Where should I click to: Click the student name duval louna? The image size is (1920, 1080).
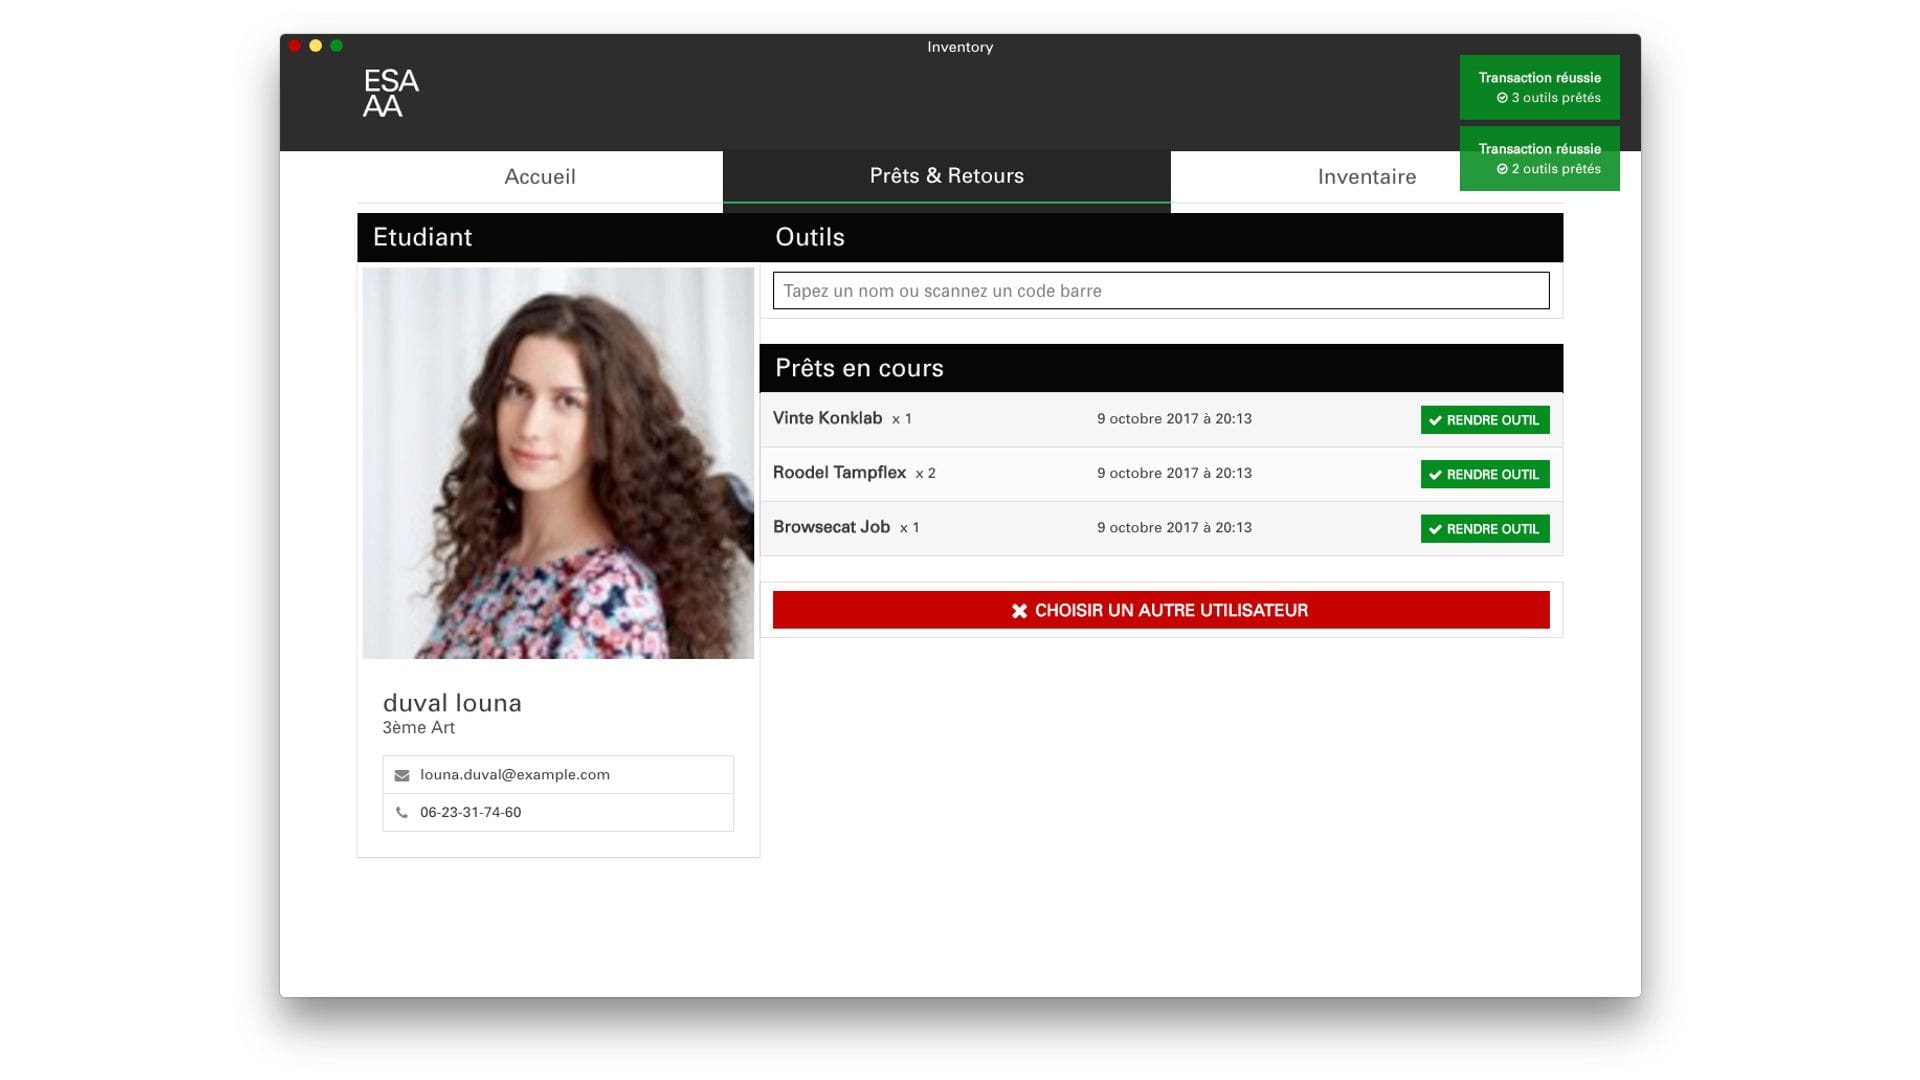452,703
